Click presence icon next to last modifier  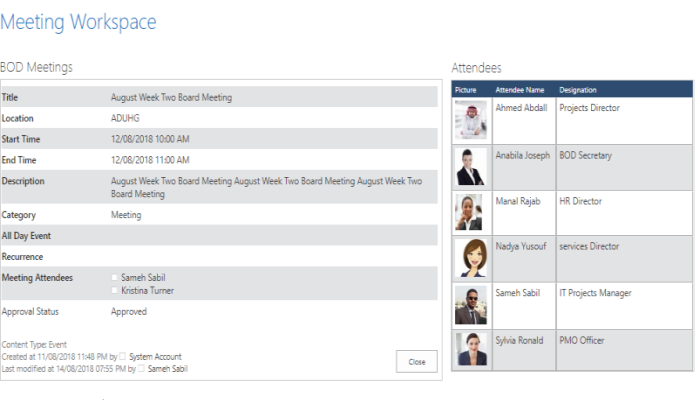coord(140,369)
